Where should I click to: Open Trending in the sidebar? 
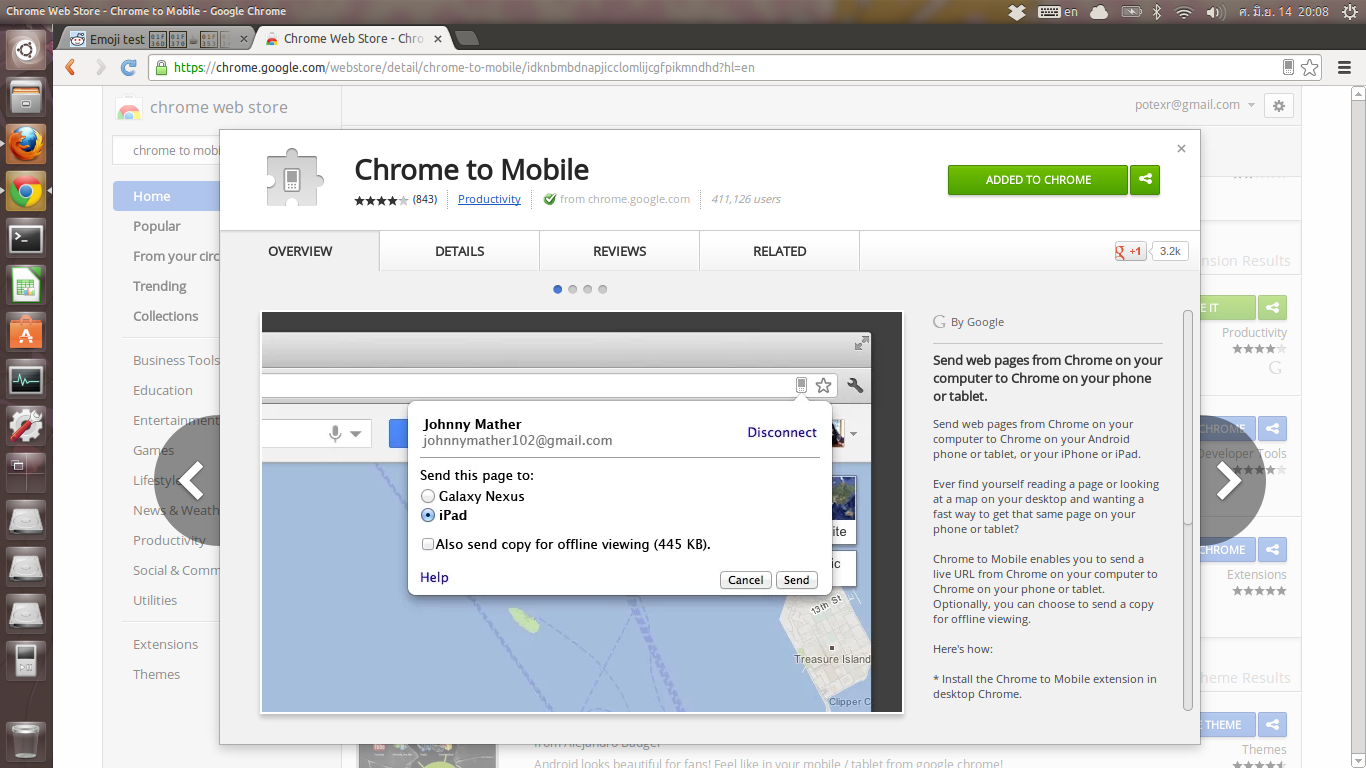pos(160,286)
